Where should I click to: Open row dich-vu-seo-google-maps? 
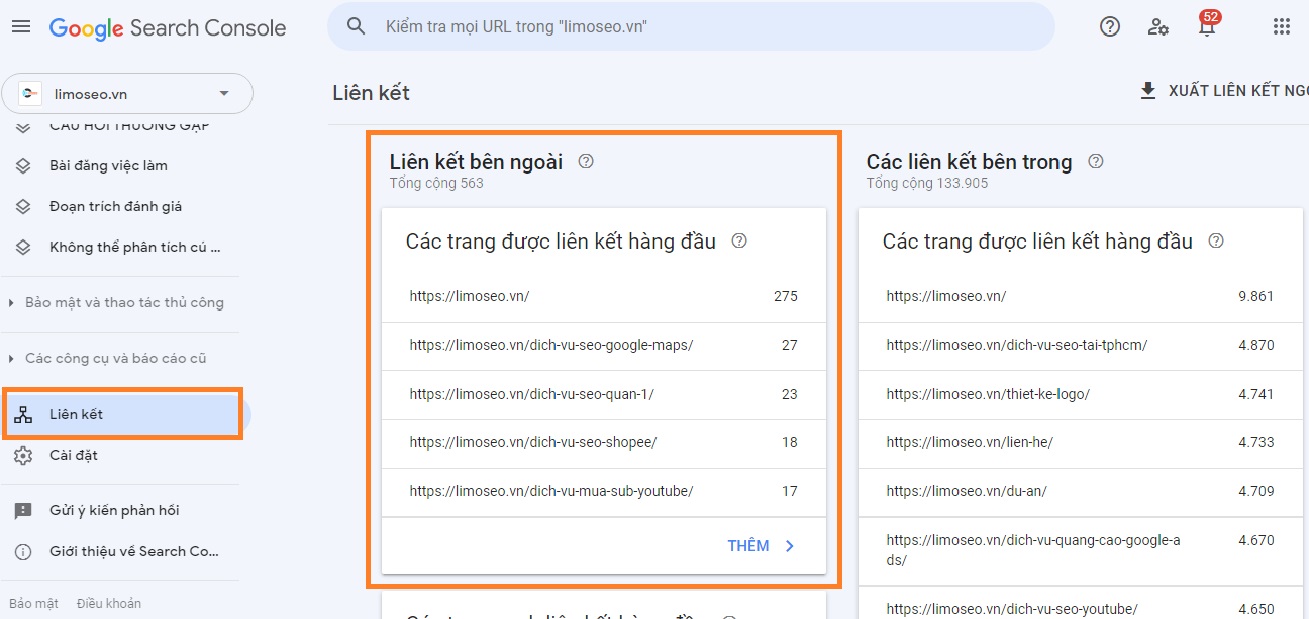tap(604, 345)
